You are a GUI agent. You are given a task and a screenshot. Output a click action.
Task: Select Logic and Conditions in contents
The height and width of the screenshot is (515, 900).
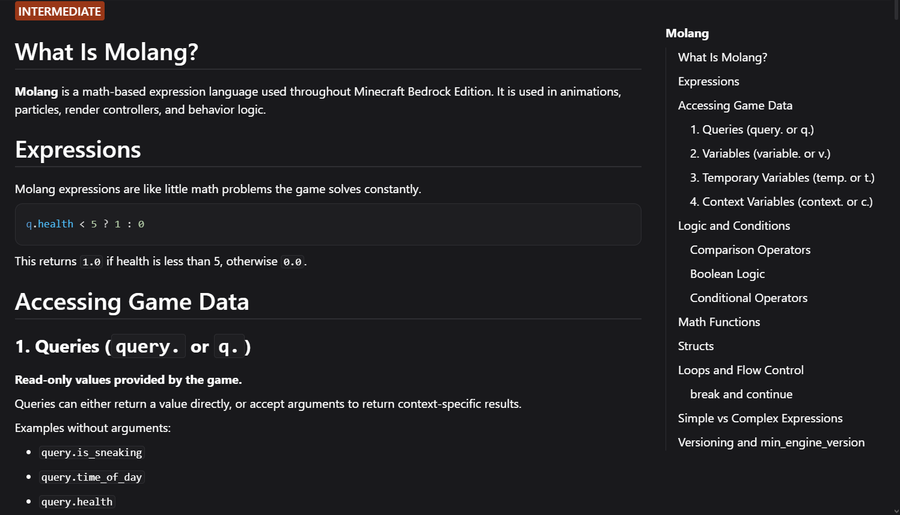[733, 225]
